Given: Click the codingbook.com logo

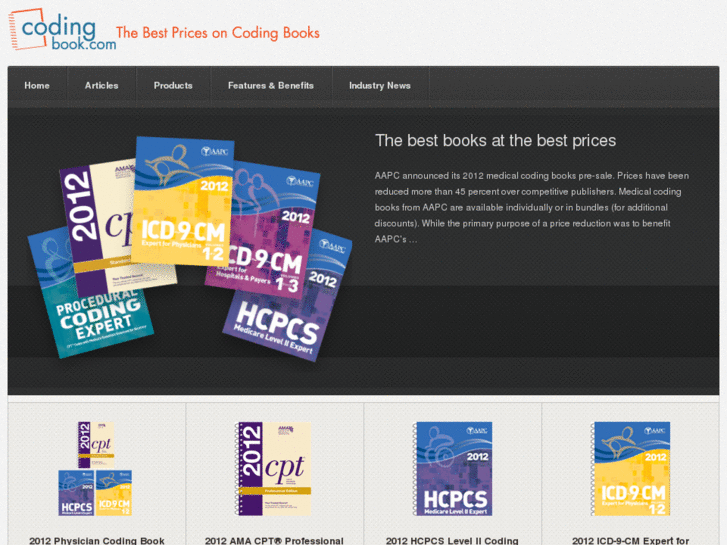Looking at the screenshot, I should click(63, 30).
